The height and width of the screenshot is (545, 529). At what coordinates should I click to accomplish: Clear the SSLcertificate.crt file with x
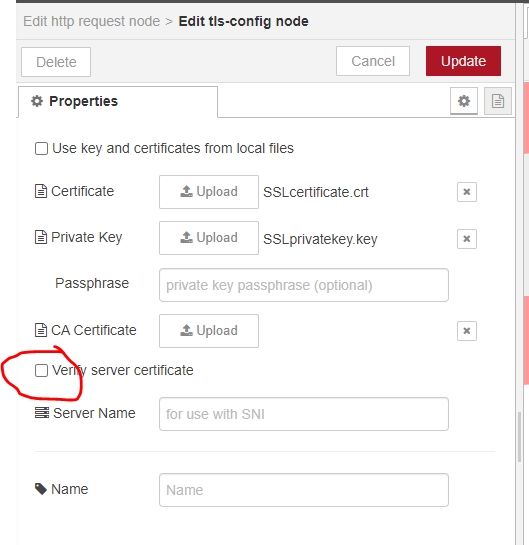tap(467, 192)
